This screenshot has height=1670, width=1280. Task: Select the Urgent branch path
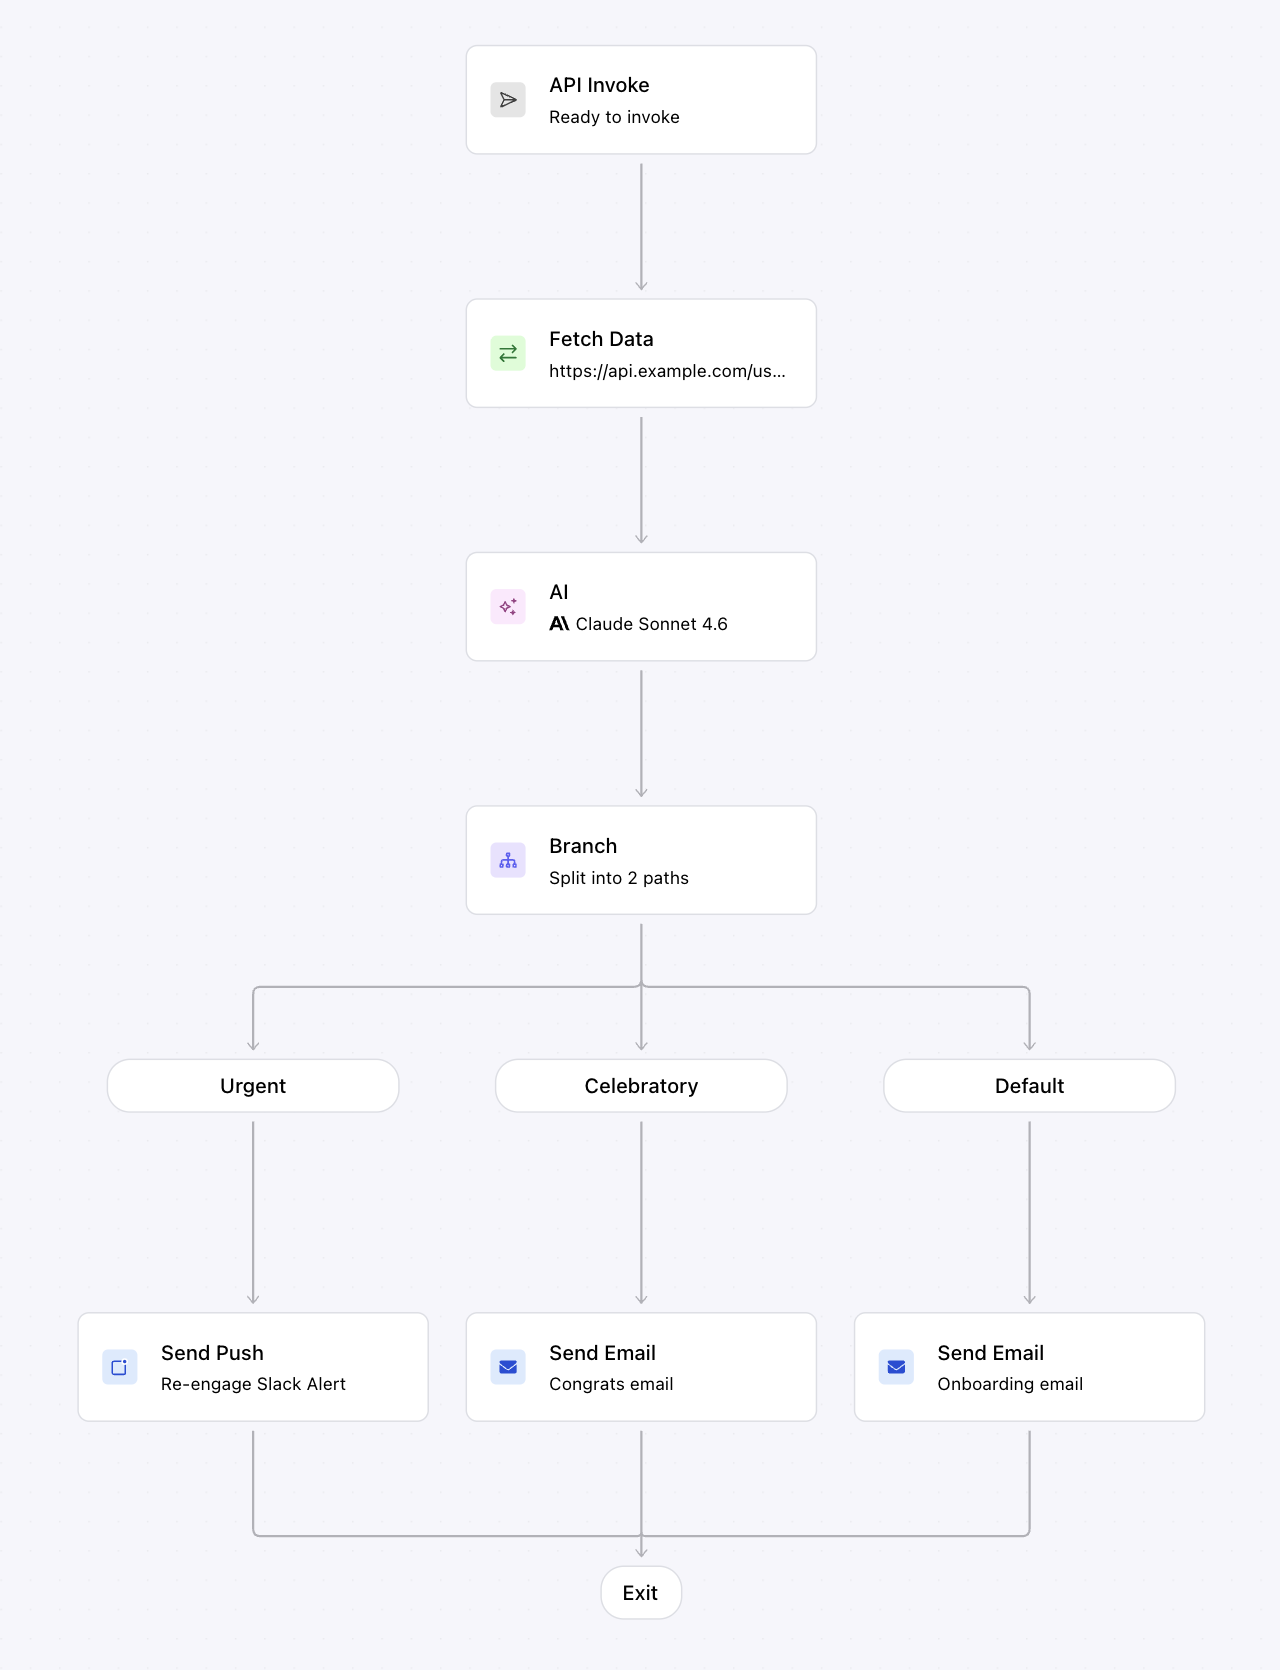coord(253,1086)
